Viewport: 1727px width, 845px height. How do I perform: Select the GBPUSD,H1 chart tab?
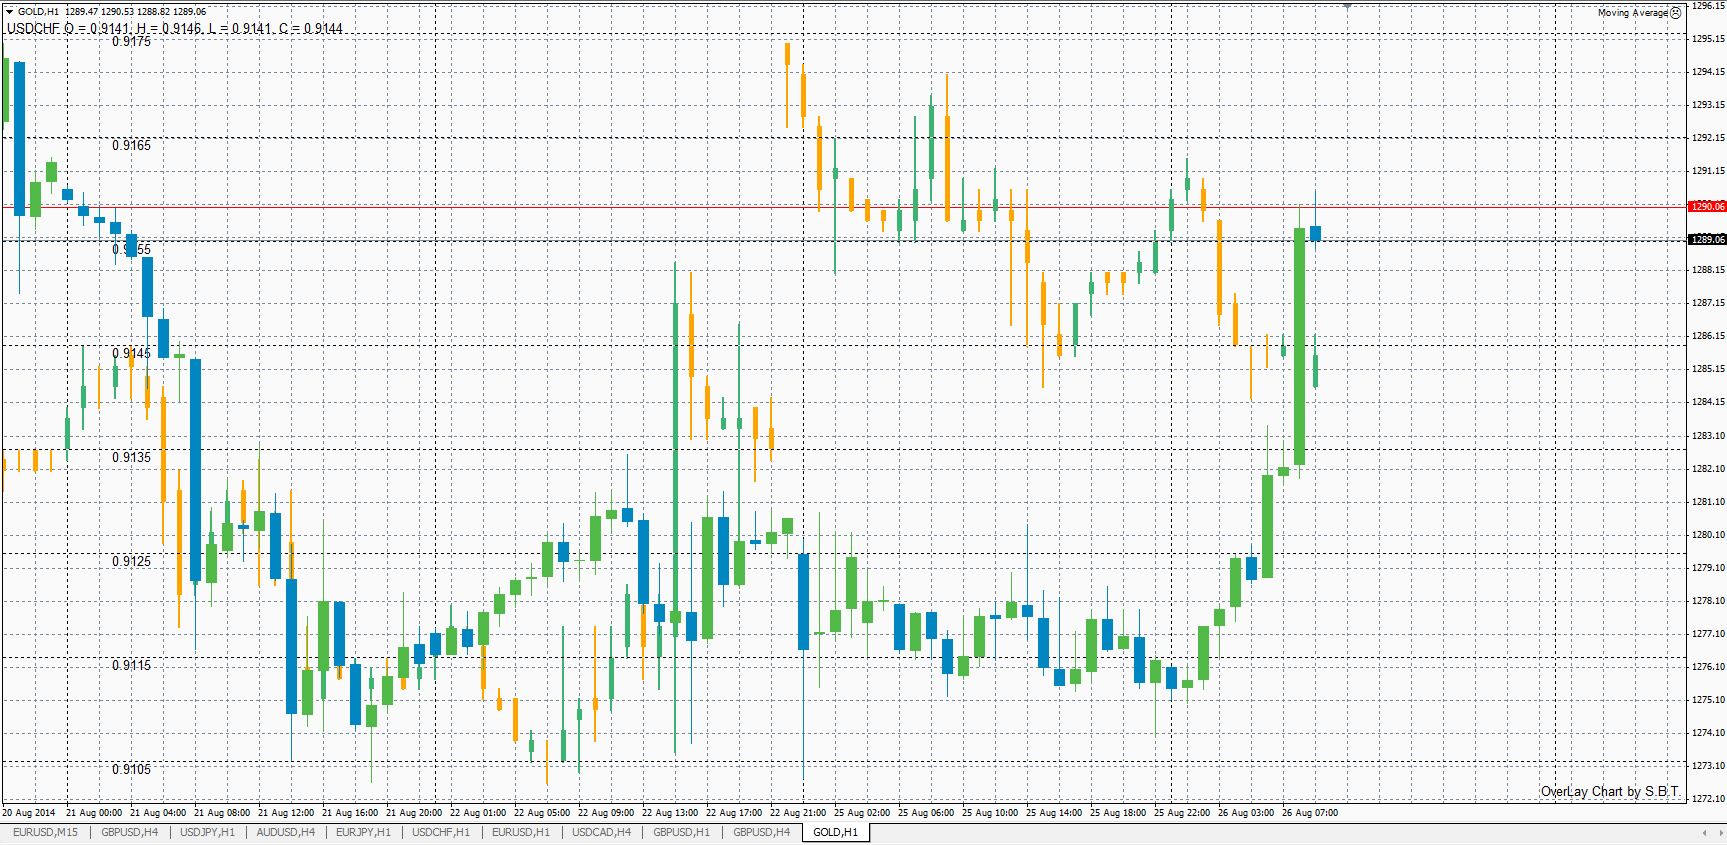pyautogui.click(x=681, y=832)
